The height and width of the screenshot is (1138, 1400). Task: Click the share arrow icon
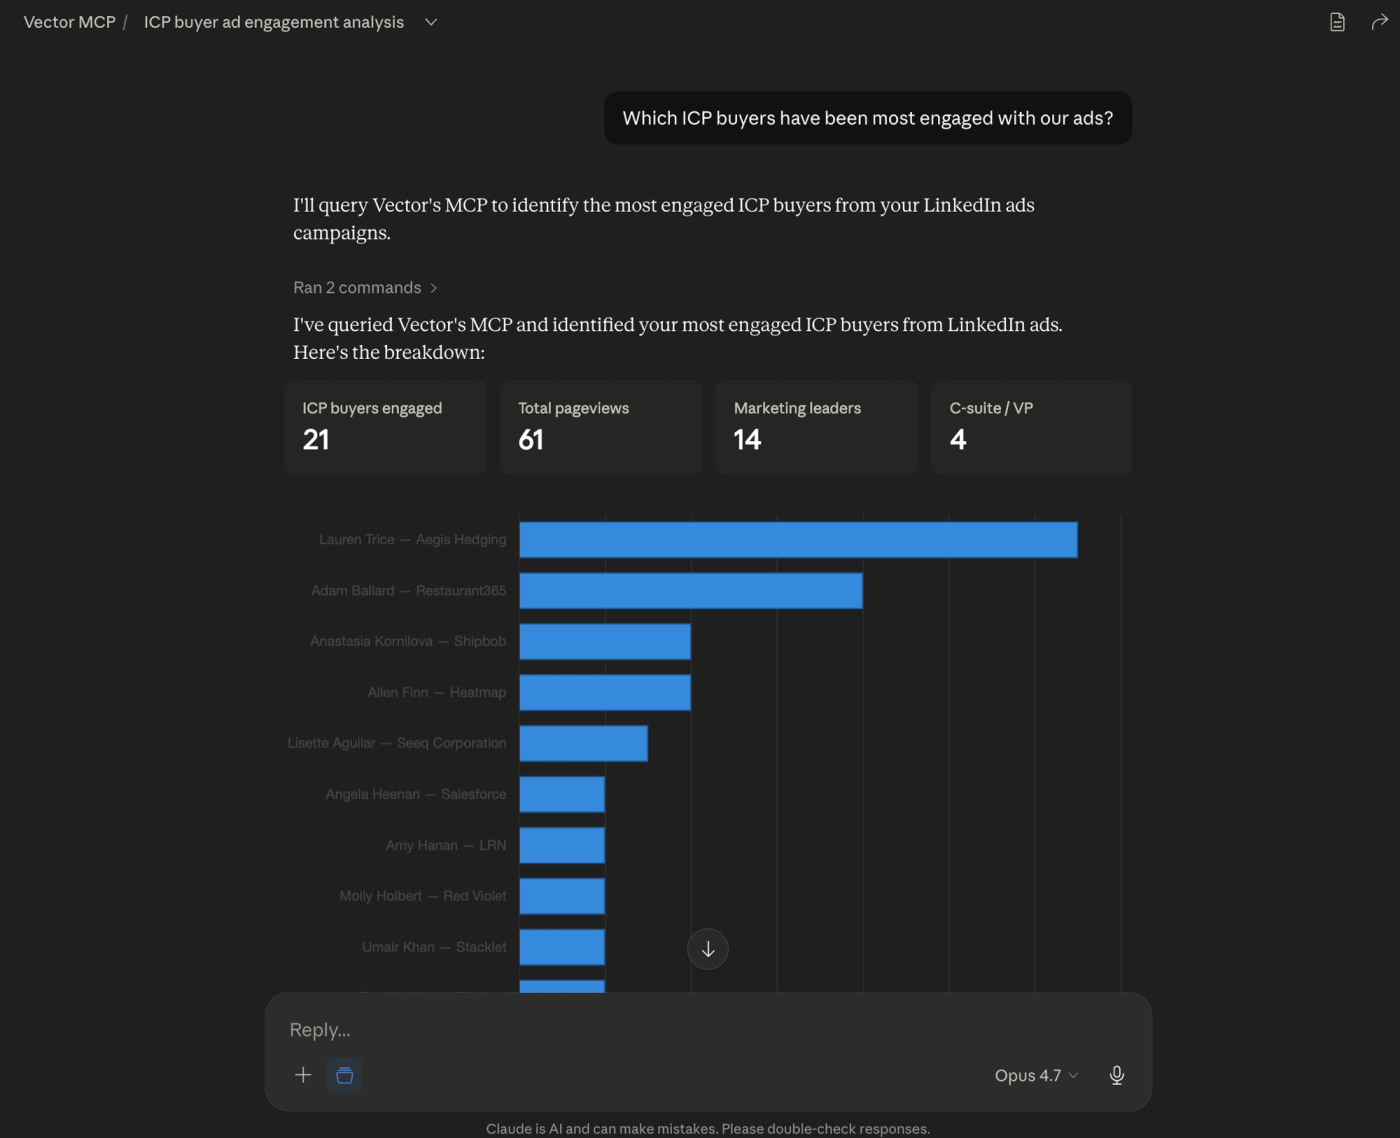point(1379,22)
